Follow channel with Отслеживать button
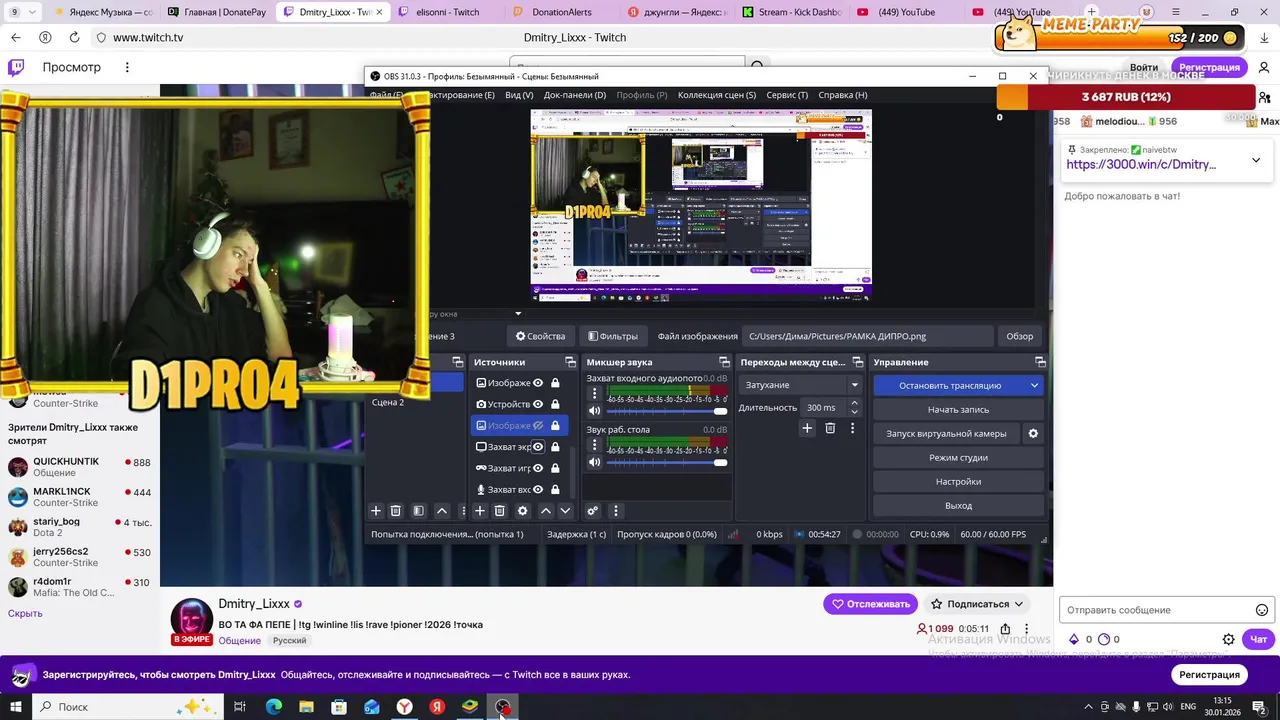 871,604
